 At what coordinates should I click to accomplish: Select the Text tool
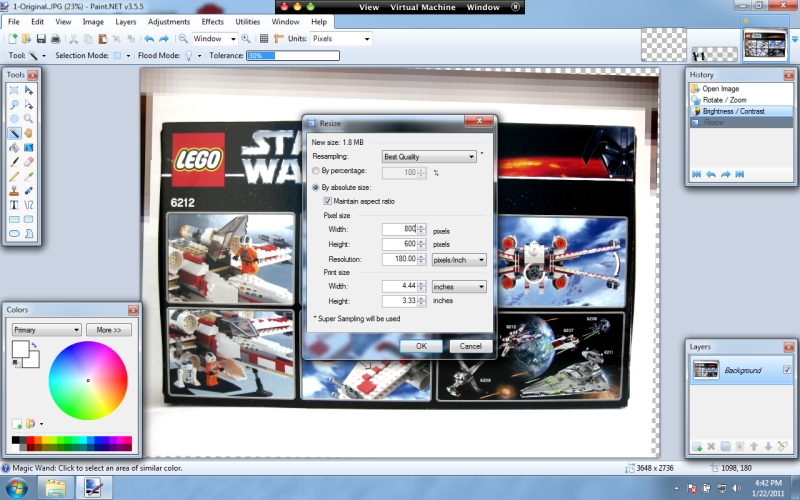click(x=14, y=205)
